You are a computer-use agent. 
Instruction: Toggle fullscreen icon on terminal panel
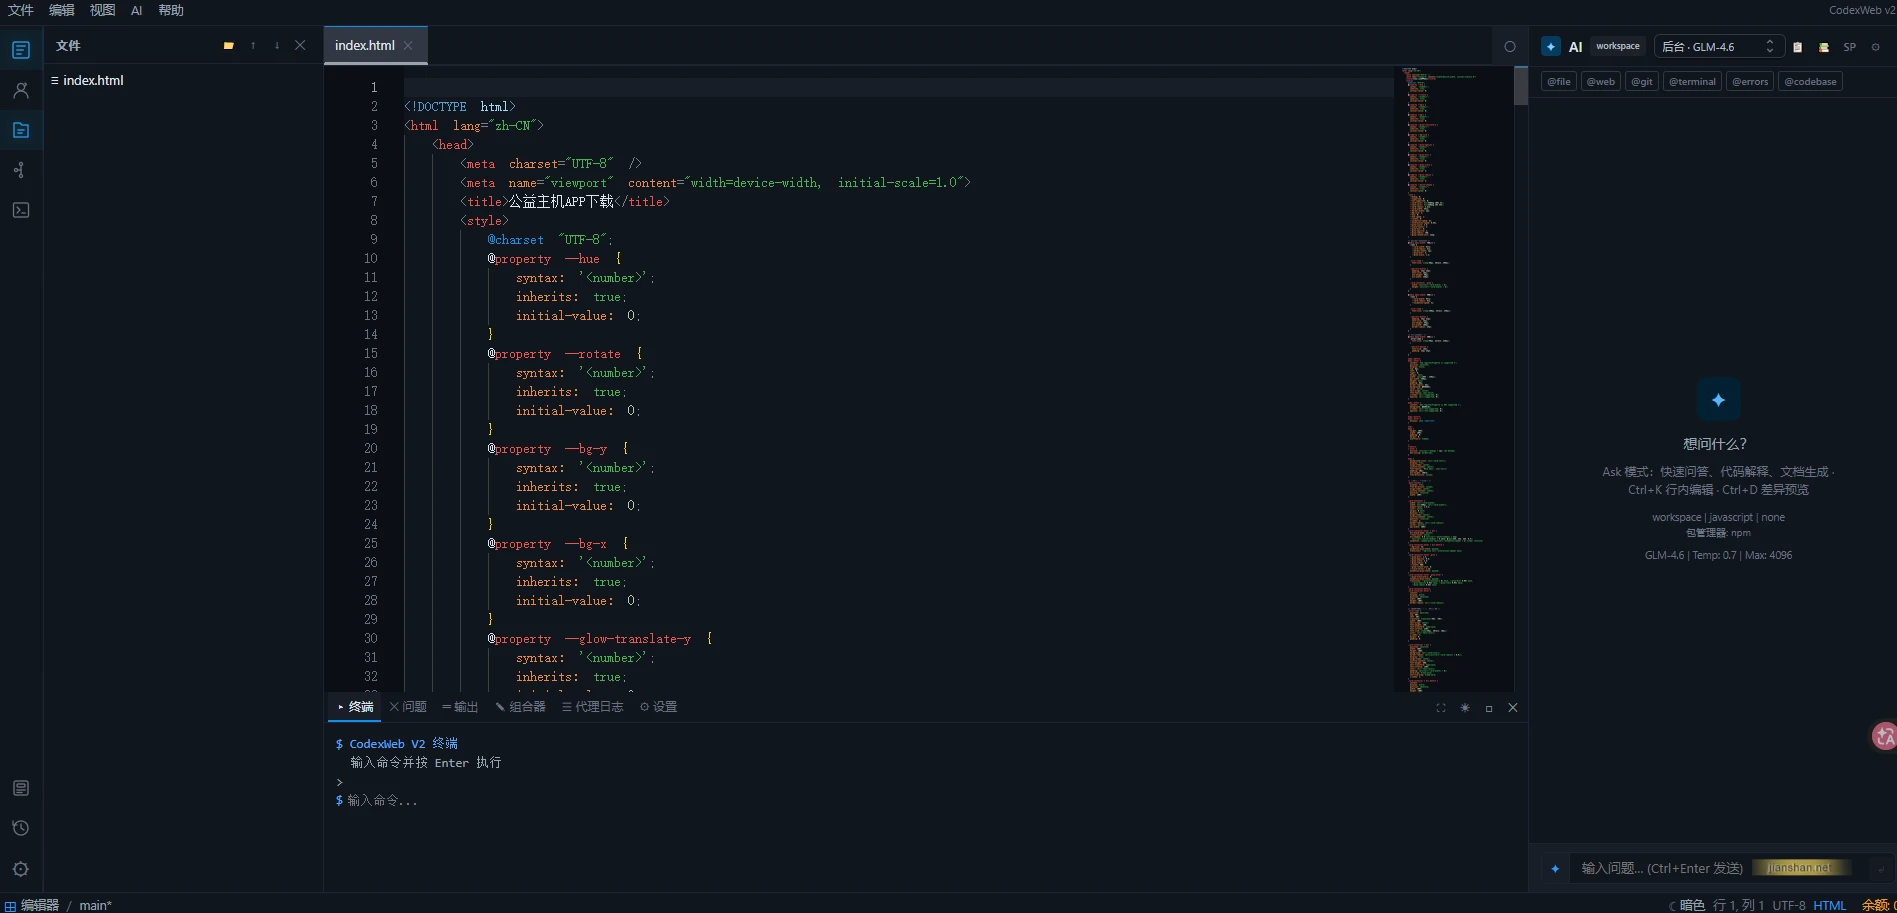(x=1441, y=708)
